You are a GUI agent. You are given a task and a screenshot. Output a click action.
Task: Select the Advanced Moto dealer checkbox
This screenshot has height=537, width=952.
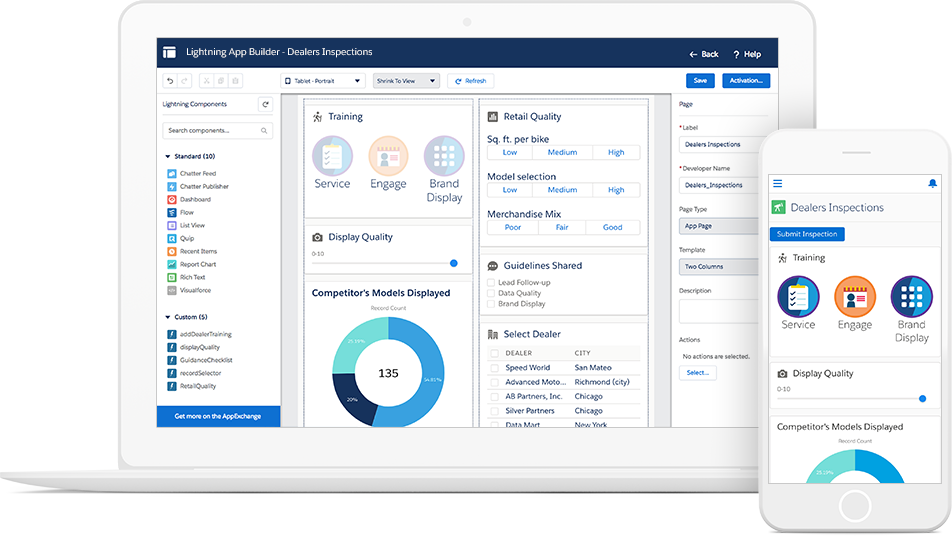pos(494,382)
